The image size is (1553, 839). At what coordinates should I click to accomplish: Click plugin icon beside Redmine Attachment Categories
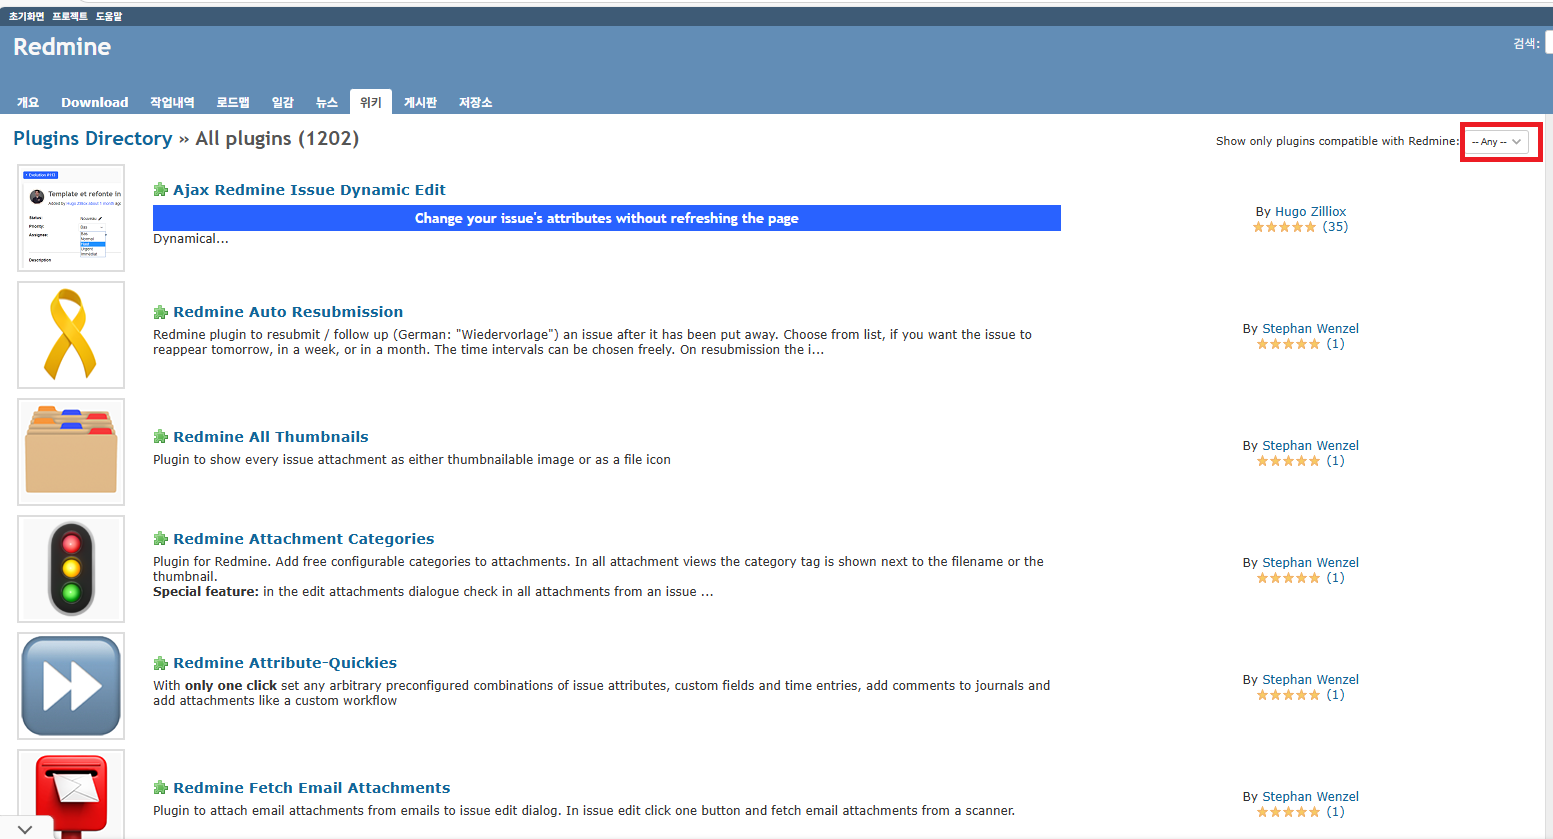pyautogui.click(x=160, y=539)
